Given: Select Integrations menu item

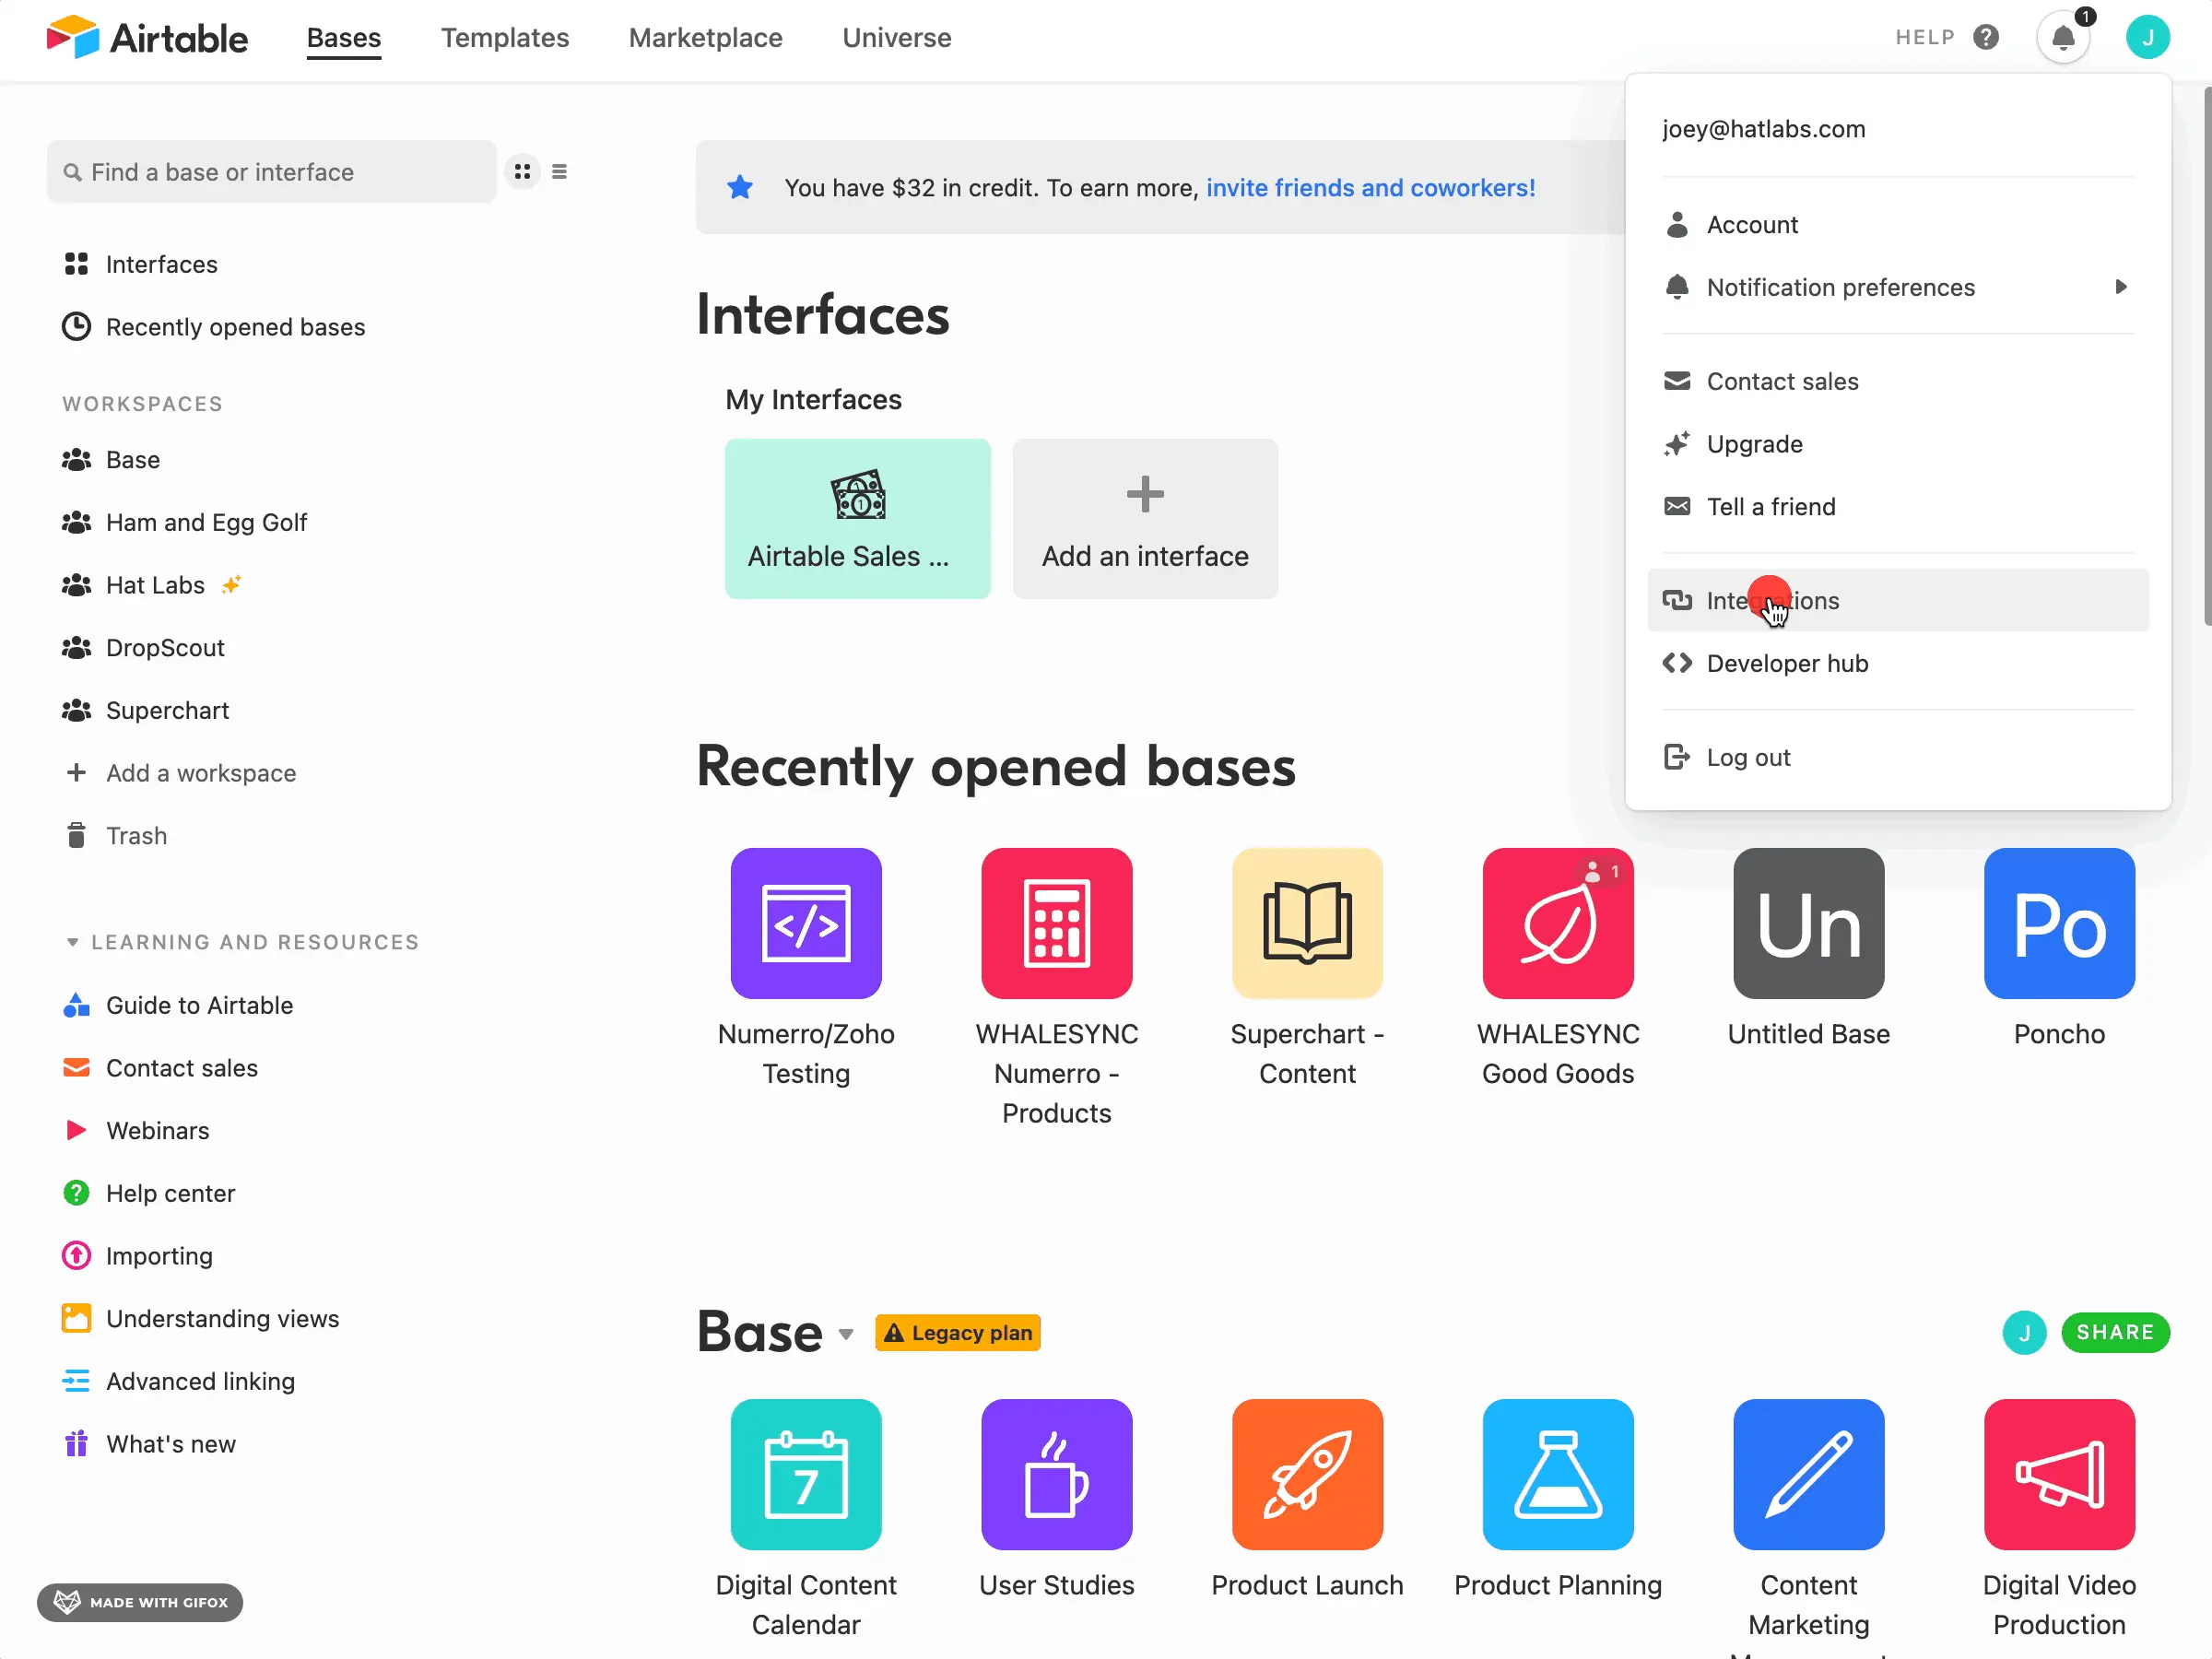Looking at the screenshot, I should (x=1898, y=600).
